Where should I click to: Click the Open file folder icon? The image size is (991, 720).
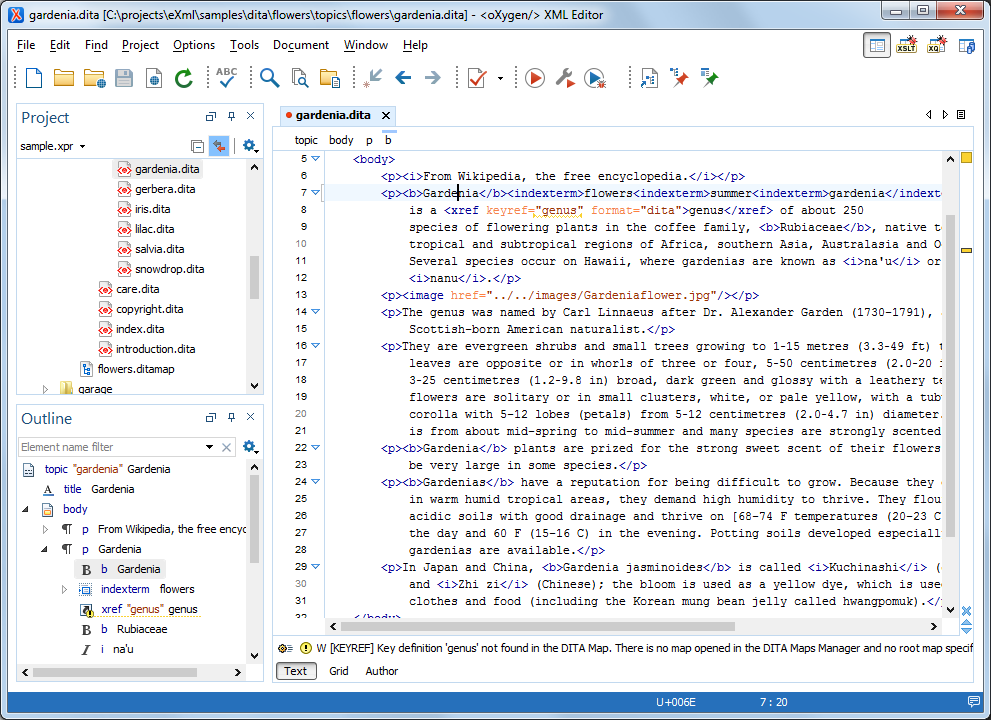coord(64,77)
